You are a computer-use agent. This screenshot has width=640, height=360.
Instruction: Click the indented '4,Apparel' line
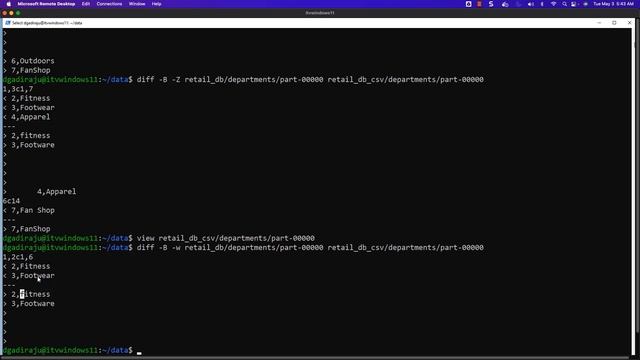pos(56,191)
